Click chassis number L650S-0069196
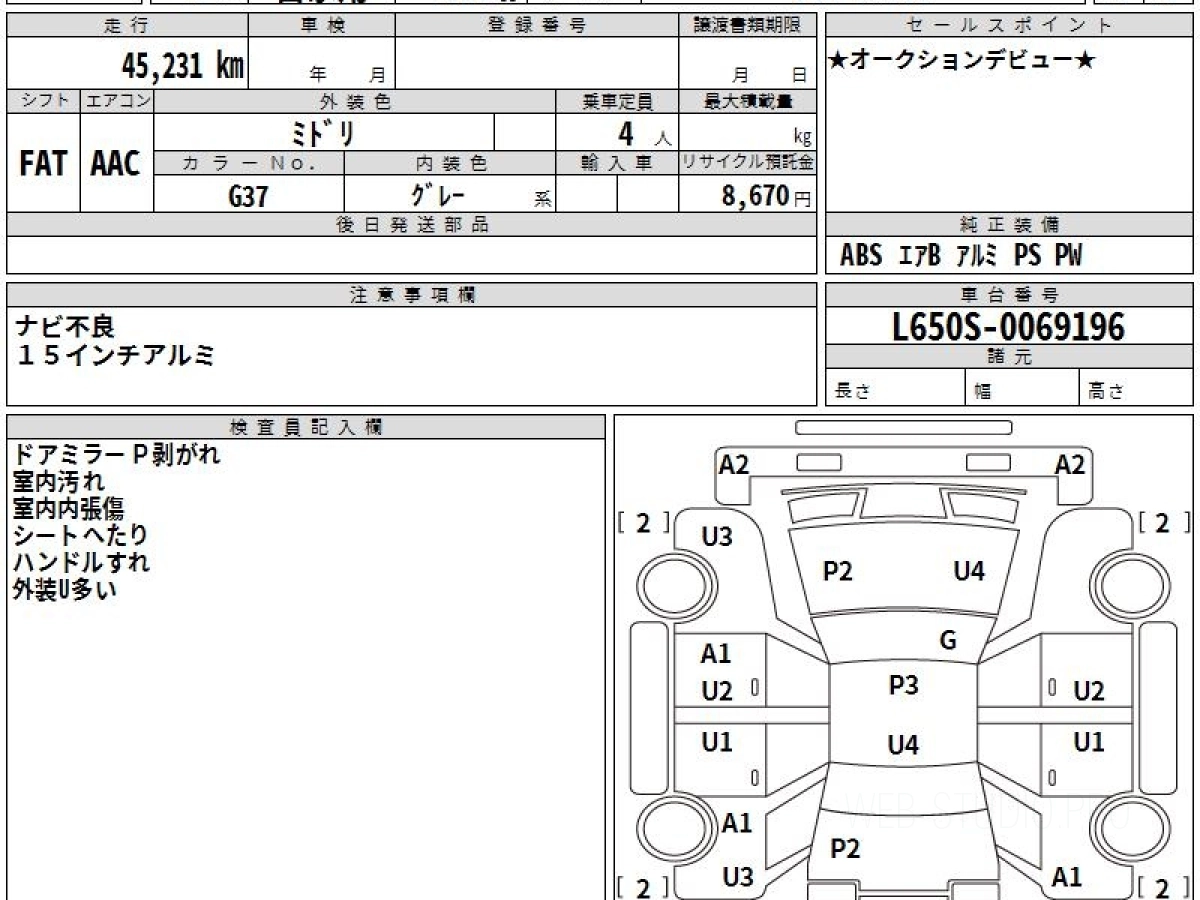 point(1009,326)
